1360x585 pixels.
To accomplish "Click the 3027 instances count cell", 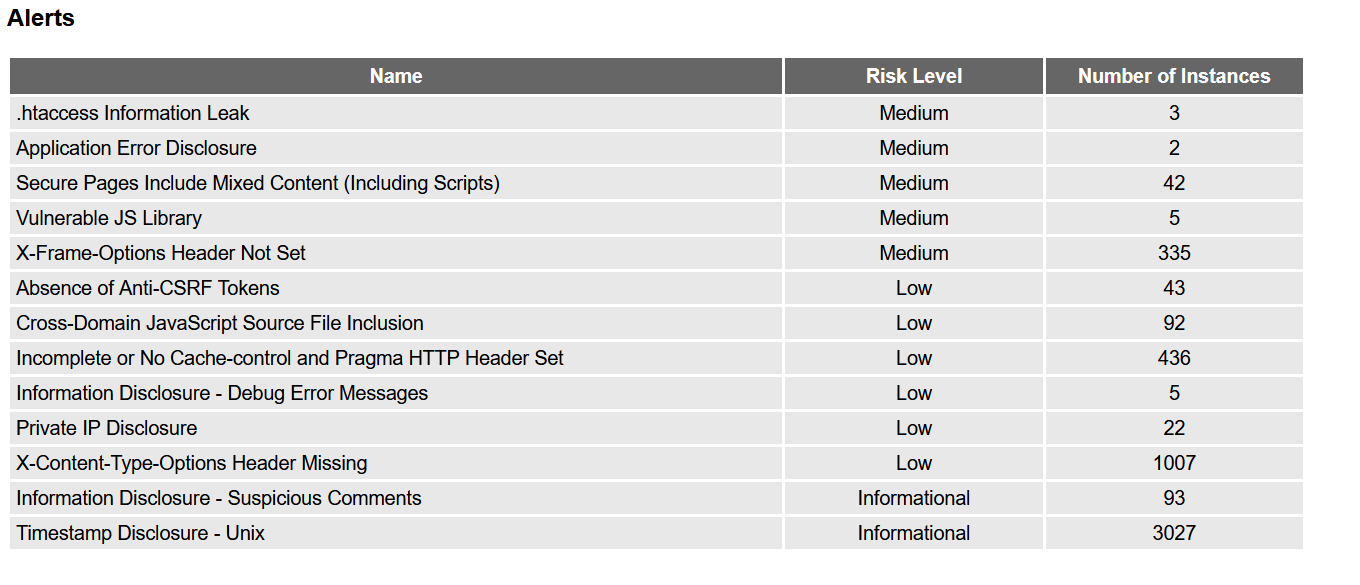I will pyautogui.click(x=1173, y=533).
